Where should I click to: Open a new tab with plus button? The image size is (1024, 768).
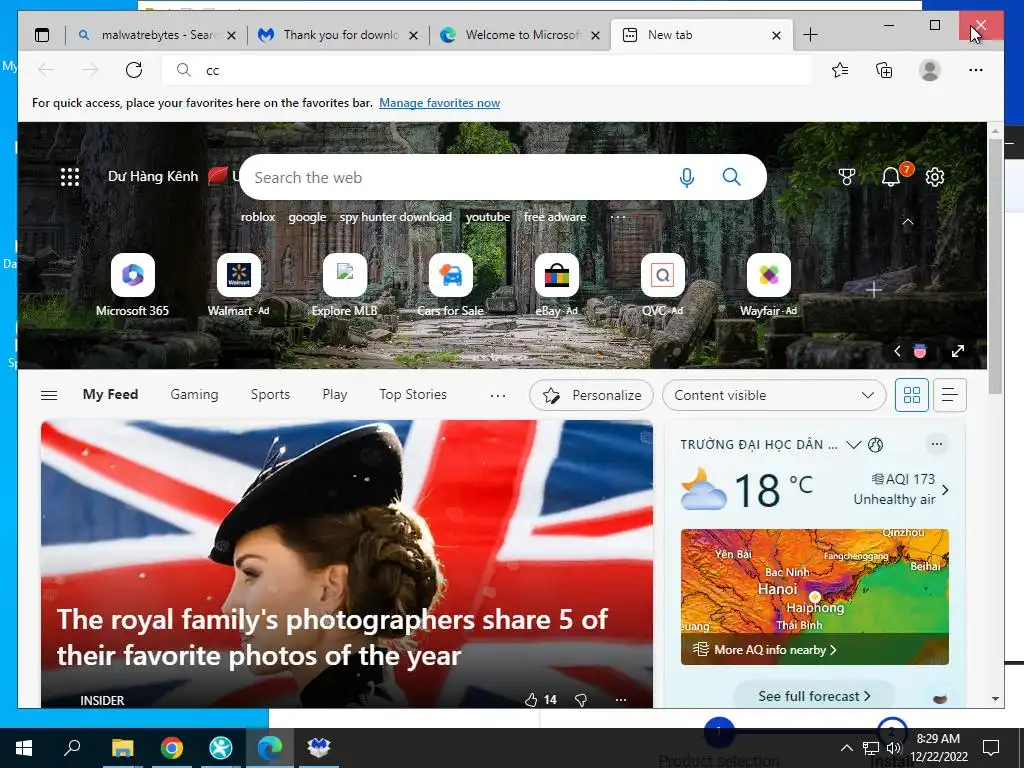pyautogui.click(x=810, y=35)
